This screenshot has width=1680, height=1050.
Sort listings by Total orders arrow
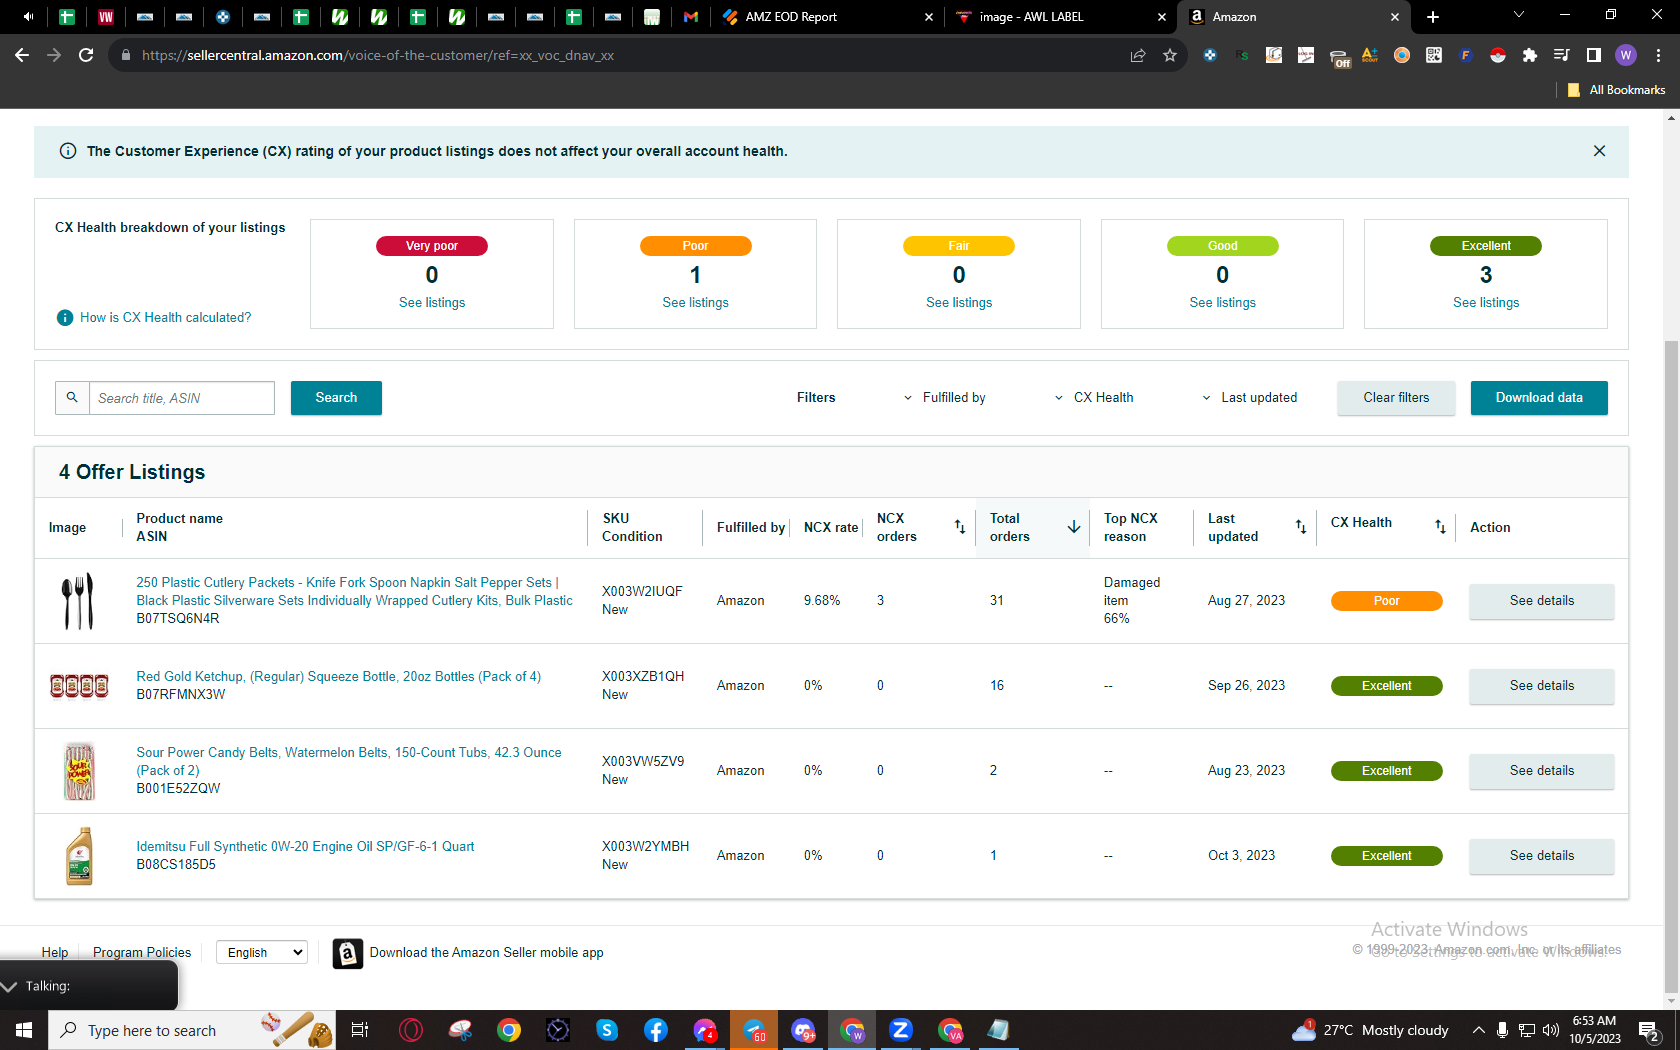pyautogui.click(x=1074, y=527)
